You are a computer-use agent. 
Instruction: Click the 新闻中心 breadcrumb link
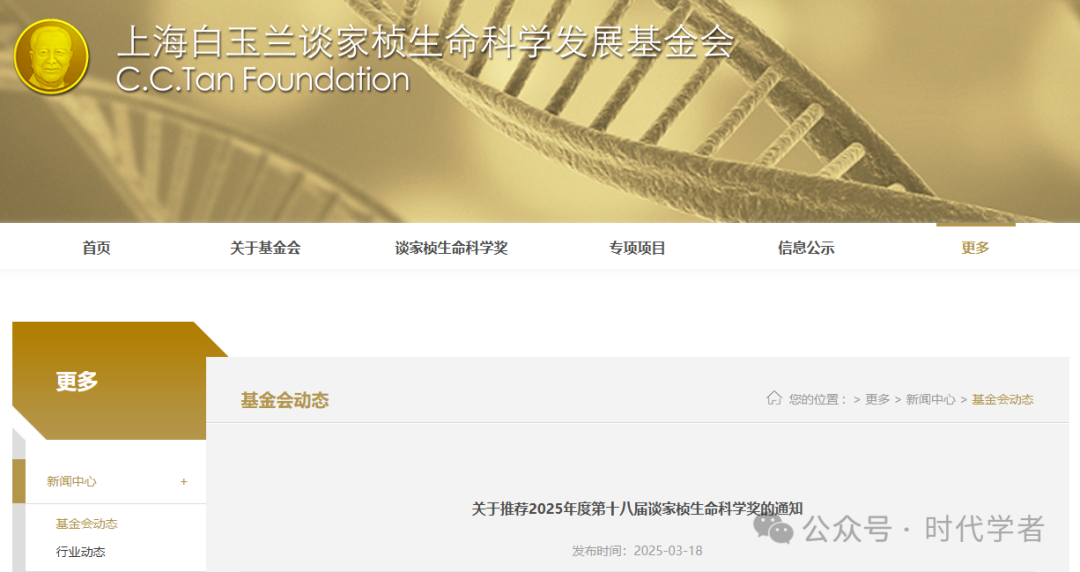[x=931, y=400]
